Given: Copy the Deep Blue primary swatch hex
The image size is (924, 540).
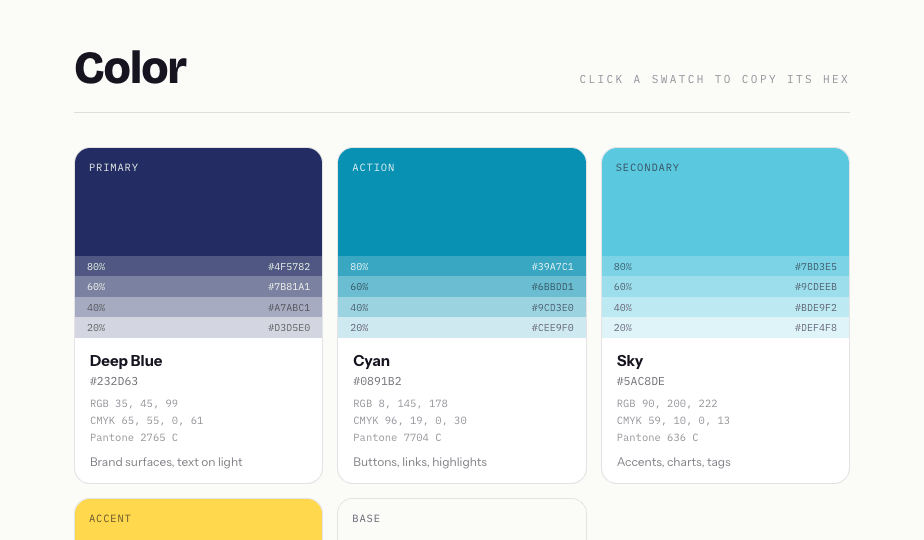Looking at the screenshot, I should click(x=199, y=202).
